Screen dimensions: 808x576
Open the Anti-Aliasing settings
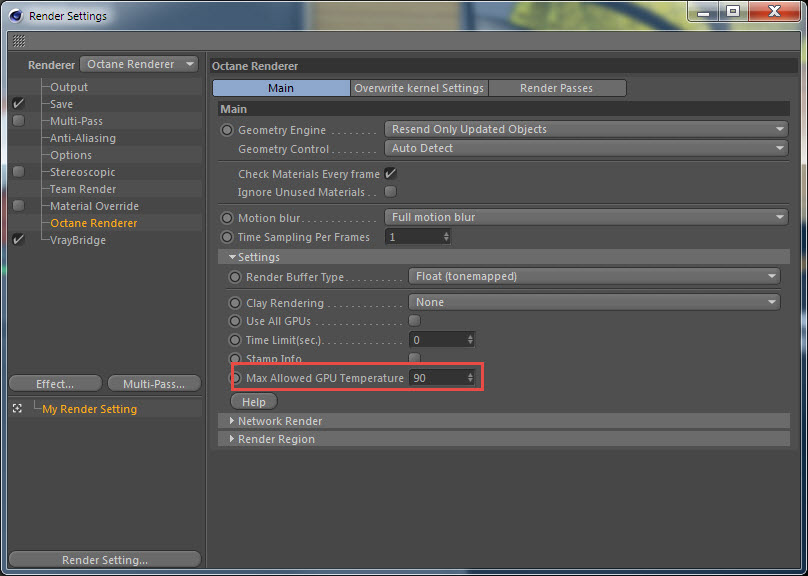tap(83, 138)
